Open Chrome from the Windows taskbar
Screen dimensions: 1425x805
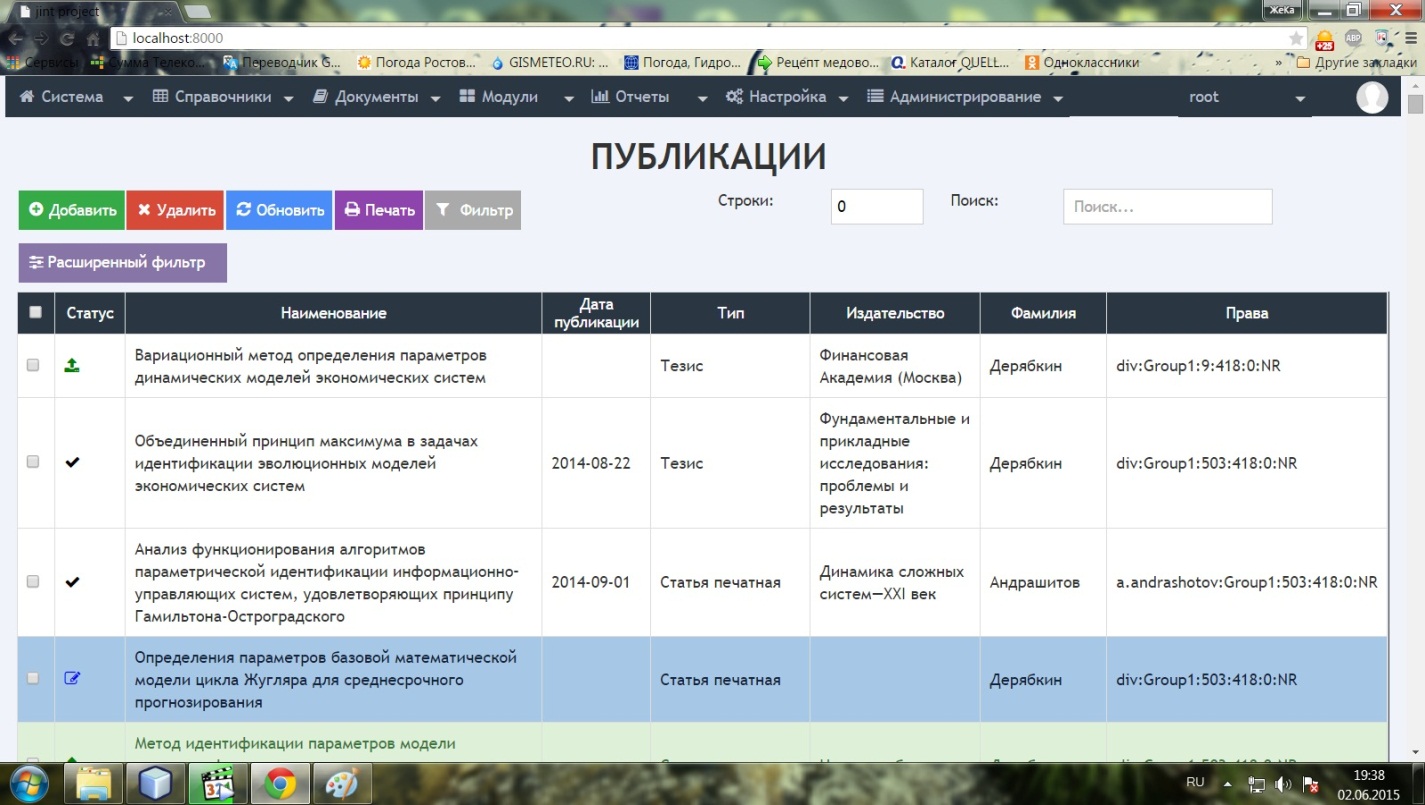280,783
